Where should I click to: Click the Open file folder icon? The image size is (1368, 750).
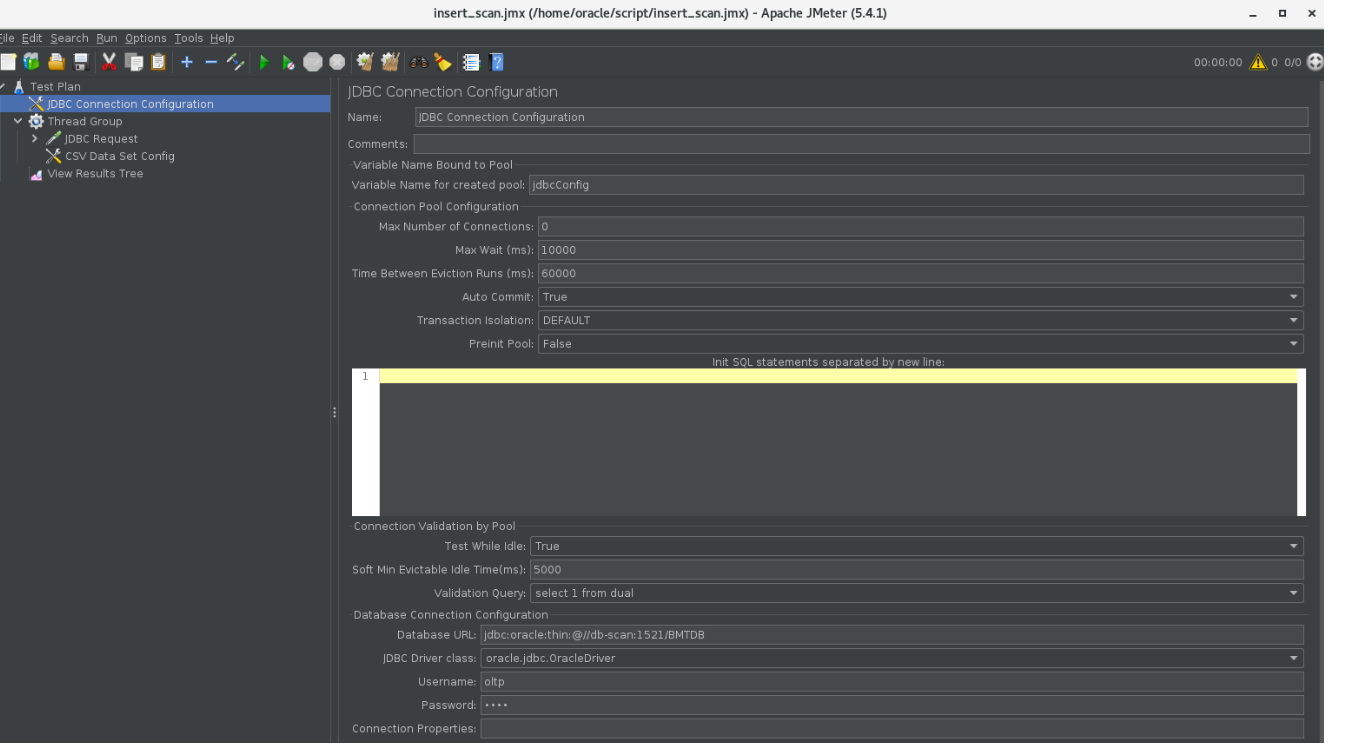tap(57, 62)
